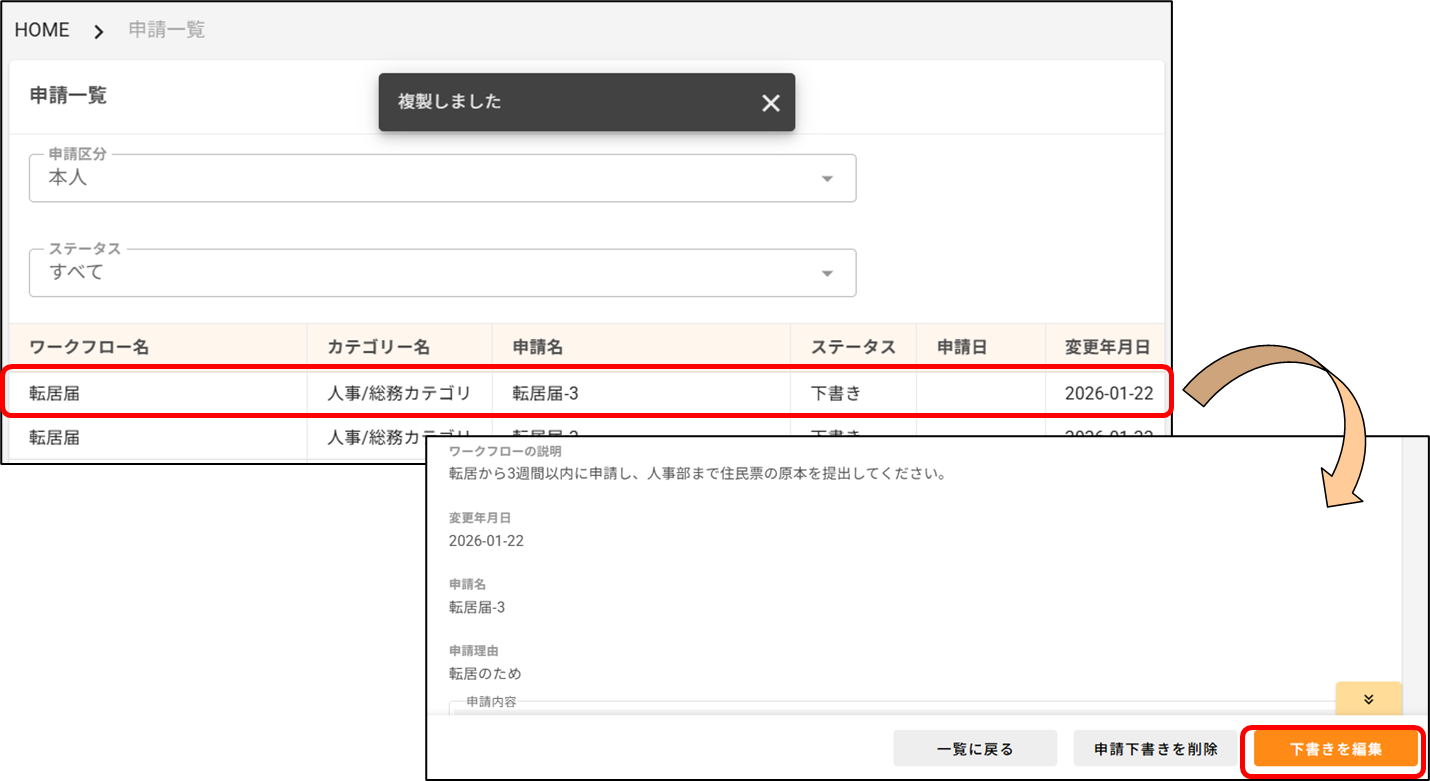Click 人事/総務カテゴリ cell in the highlighted row
This screenshot has height=781, width=1430.
(399, 393)
